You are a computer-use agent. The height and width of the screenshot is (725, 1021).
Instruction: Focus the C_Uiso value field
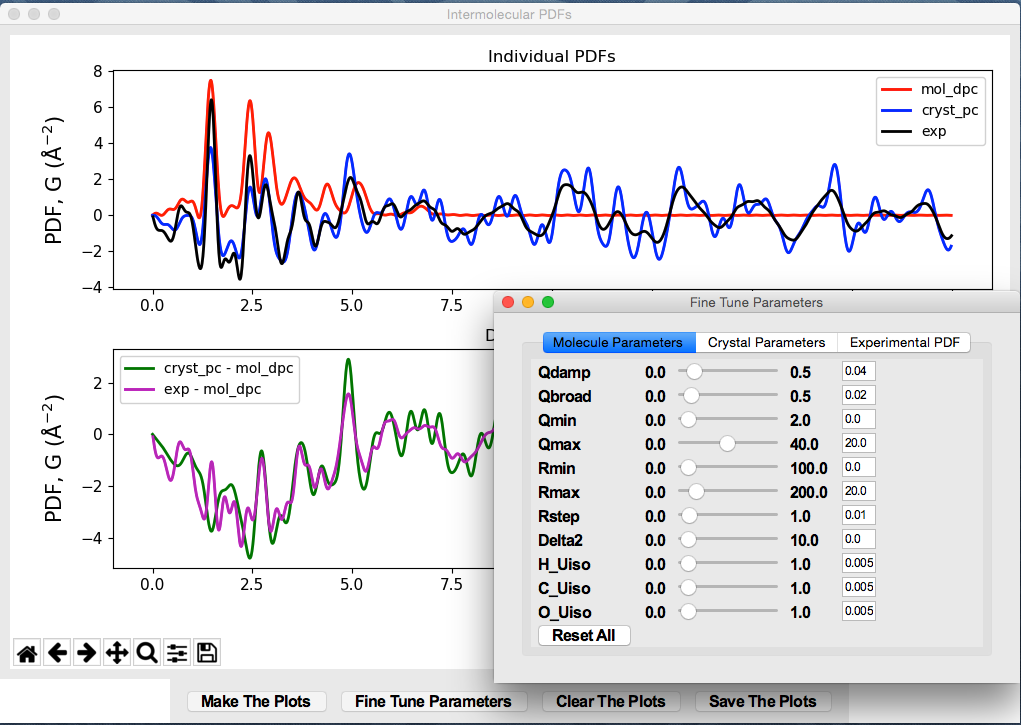click(x=858, y=587)
